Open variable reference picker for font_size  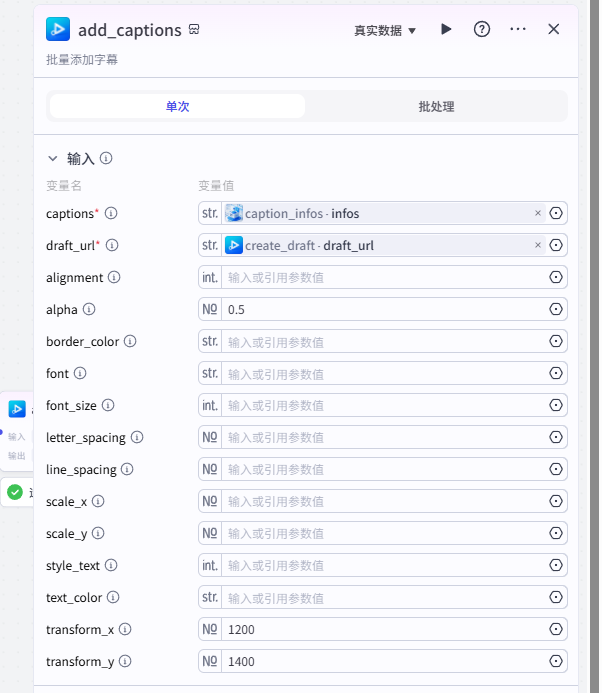[x=556, y=405]
